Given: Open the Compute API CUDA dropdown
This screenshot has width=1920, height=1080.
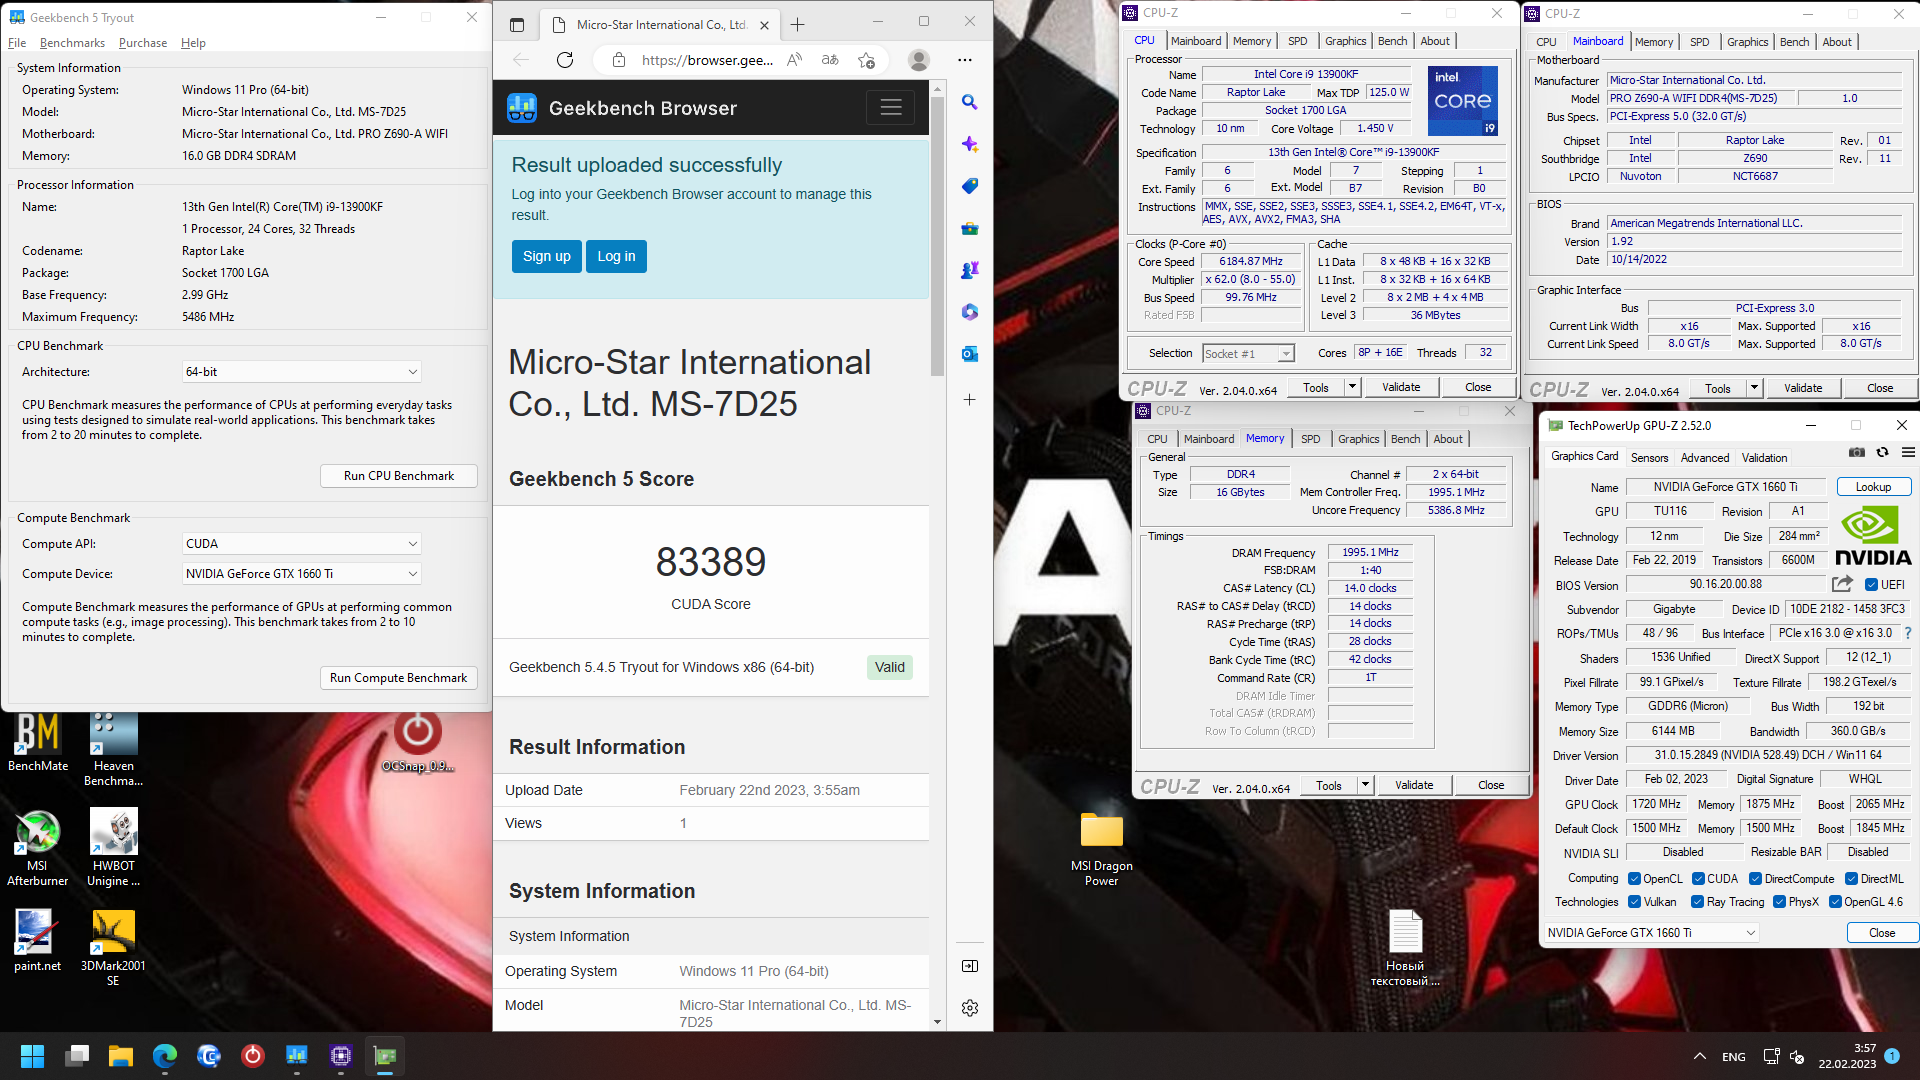Looking at the screenshot, I should click(x=301, y=544).
